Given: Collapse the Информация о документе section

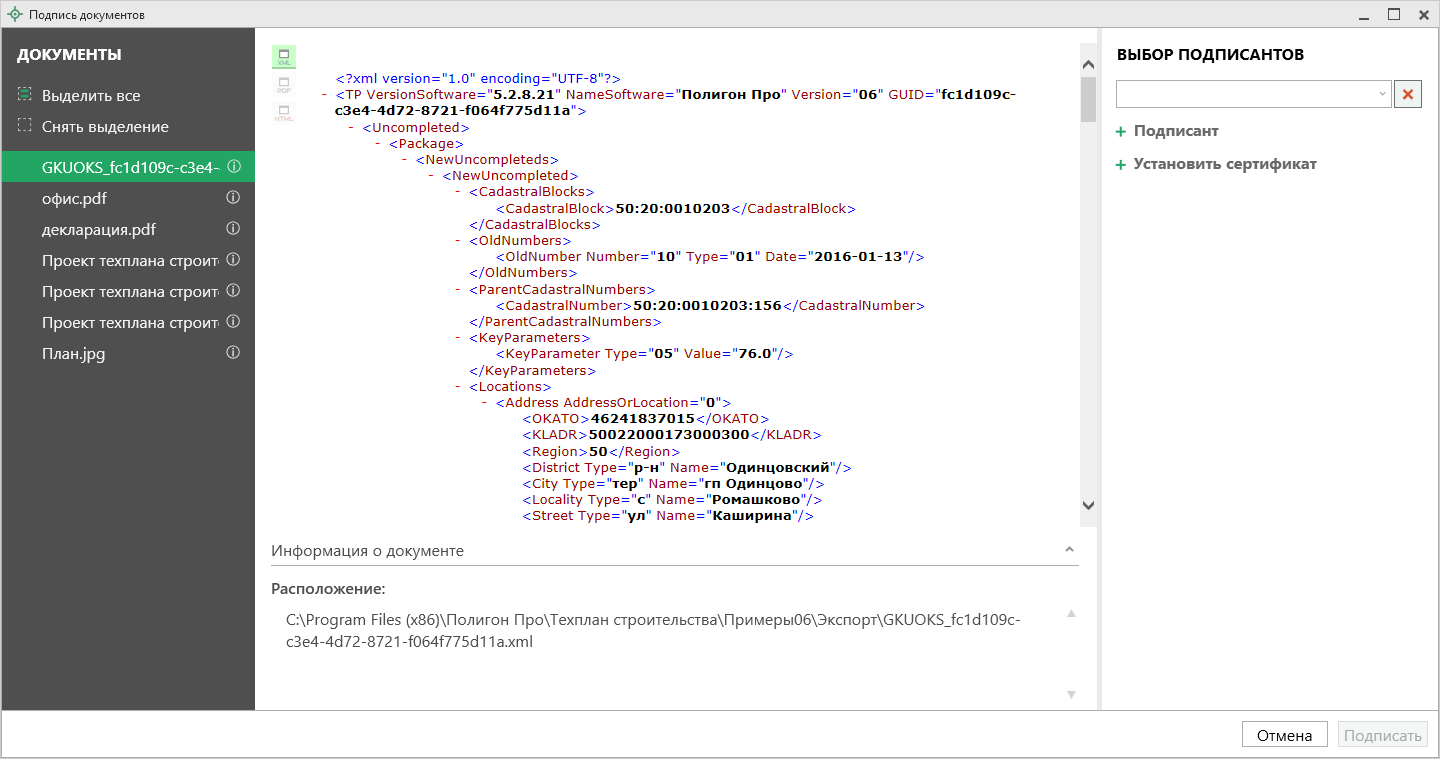Looking at the screenshot, I should pos(1069,550).
